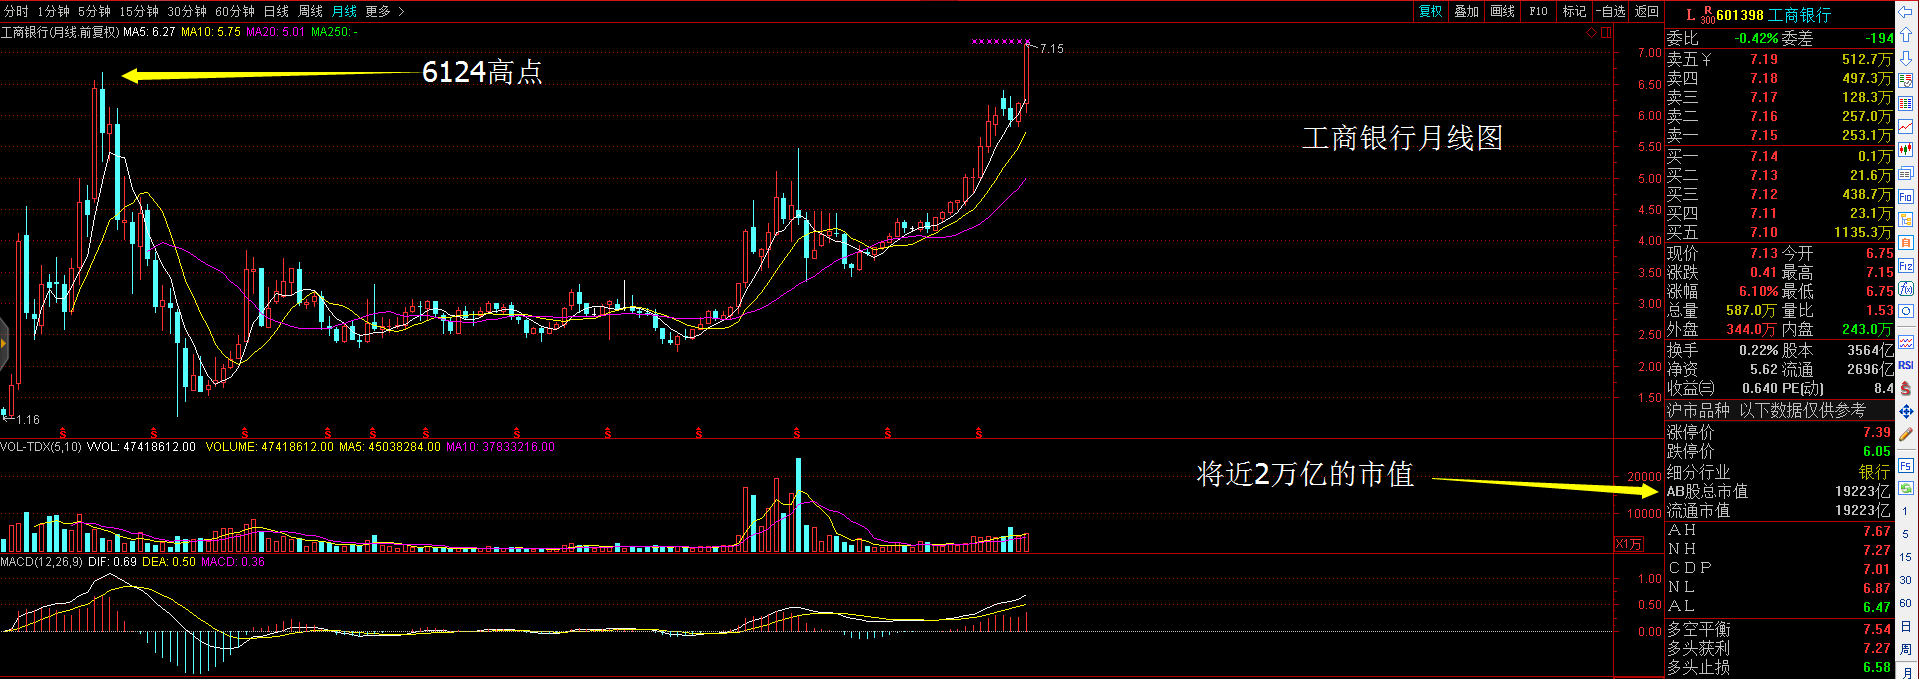
Task: Switch to the 15分钟 tab
Action: pos(139,11)
